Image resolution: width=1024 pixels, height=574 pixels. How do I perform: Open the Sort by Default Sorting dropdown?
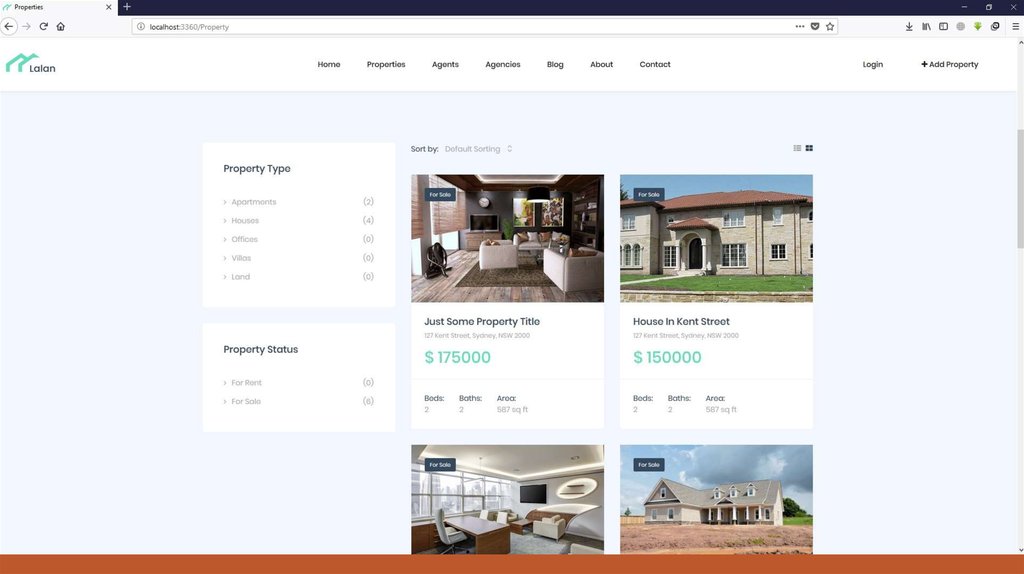(479, 149)
